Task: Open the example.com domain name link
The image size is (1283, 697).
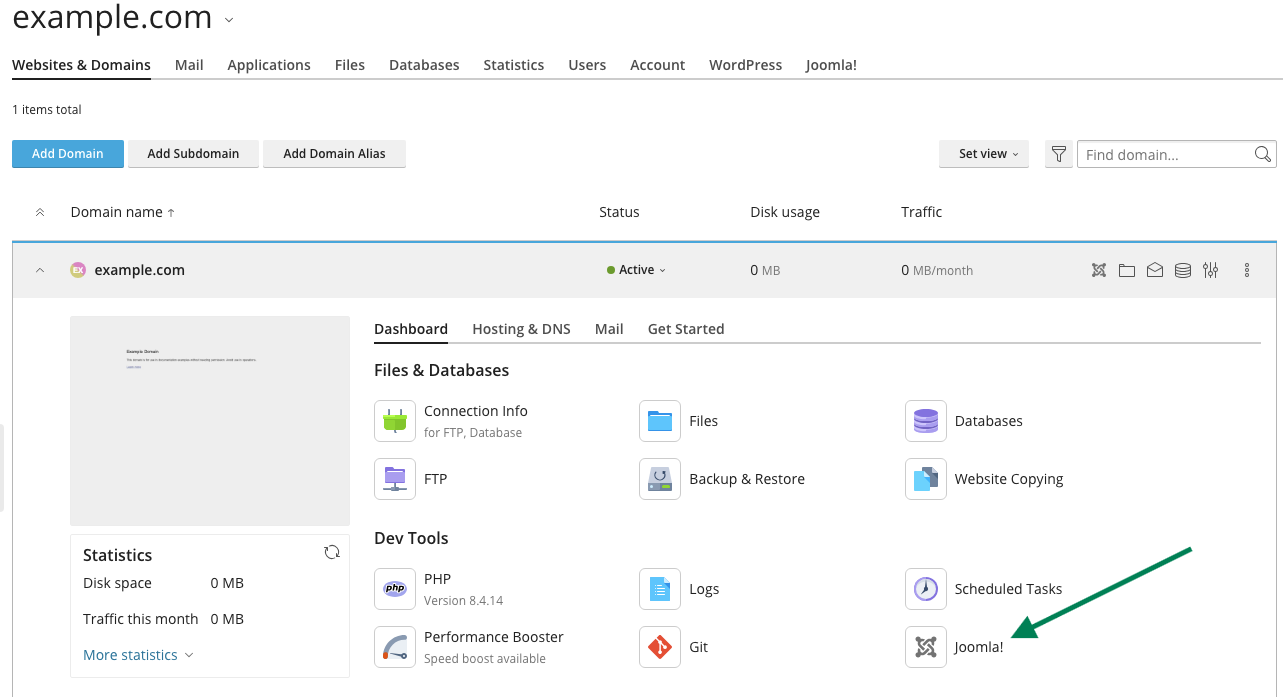Action: pos(140,270)
